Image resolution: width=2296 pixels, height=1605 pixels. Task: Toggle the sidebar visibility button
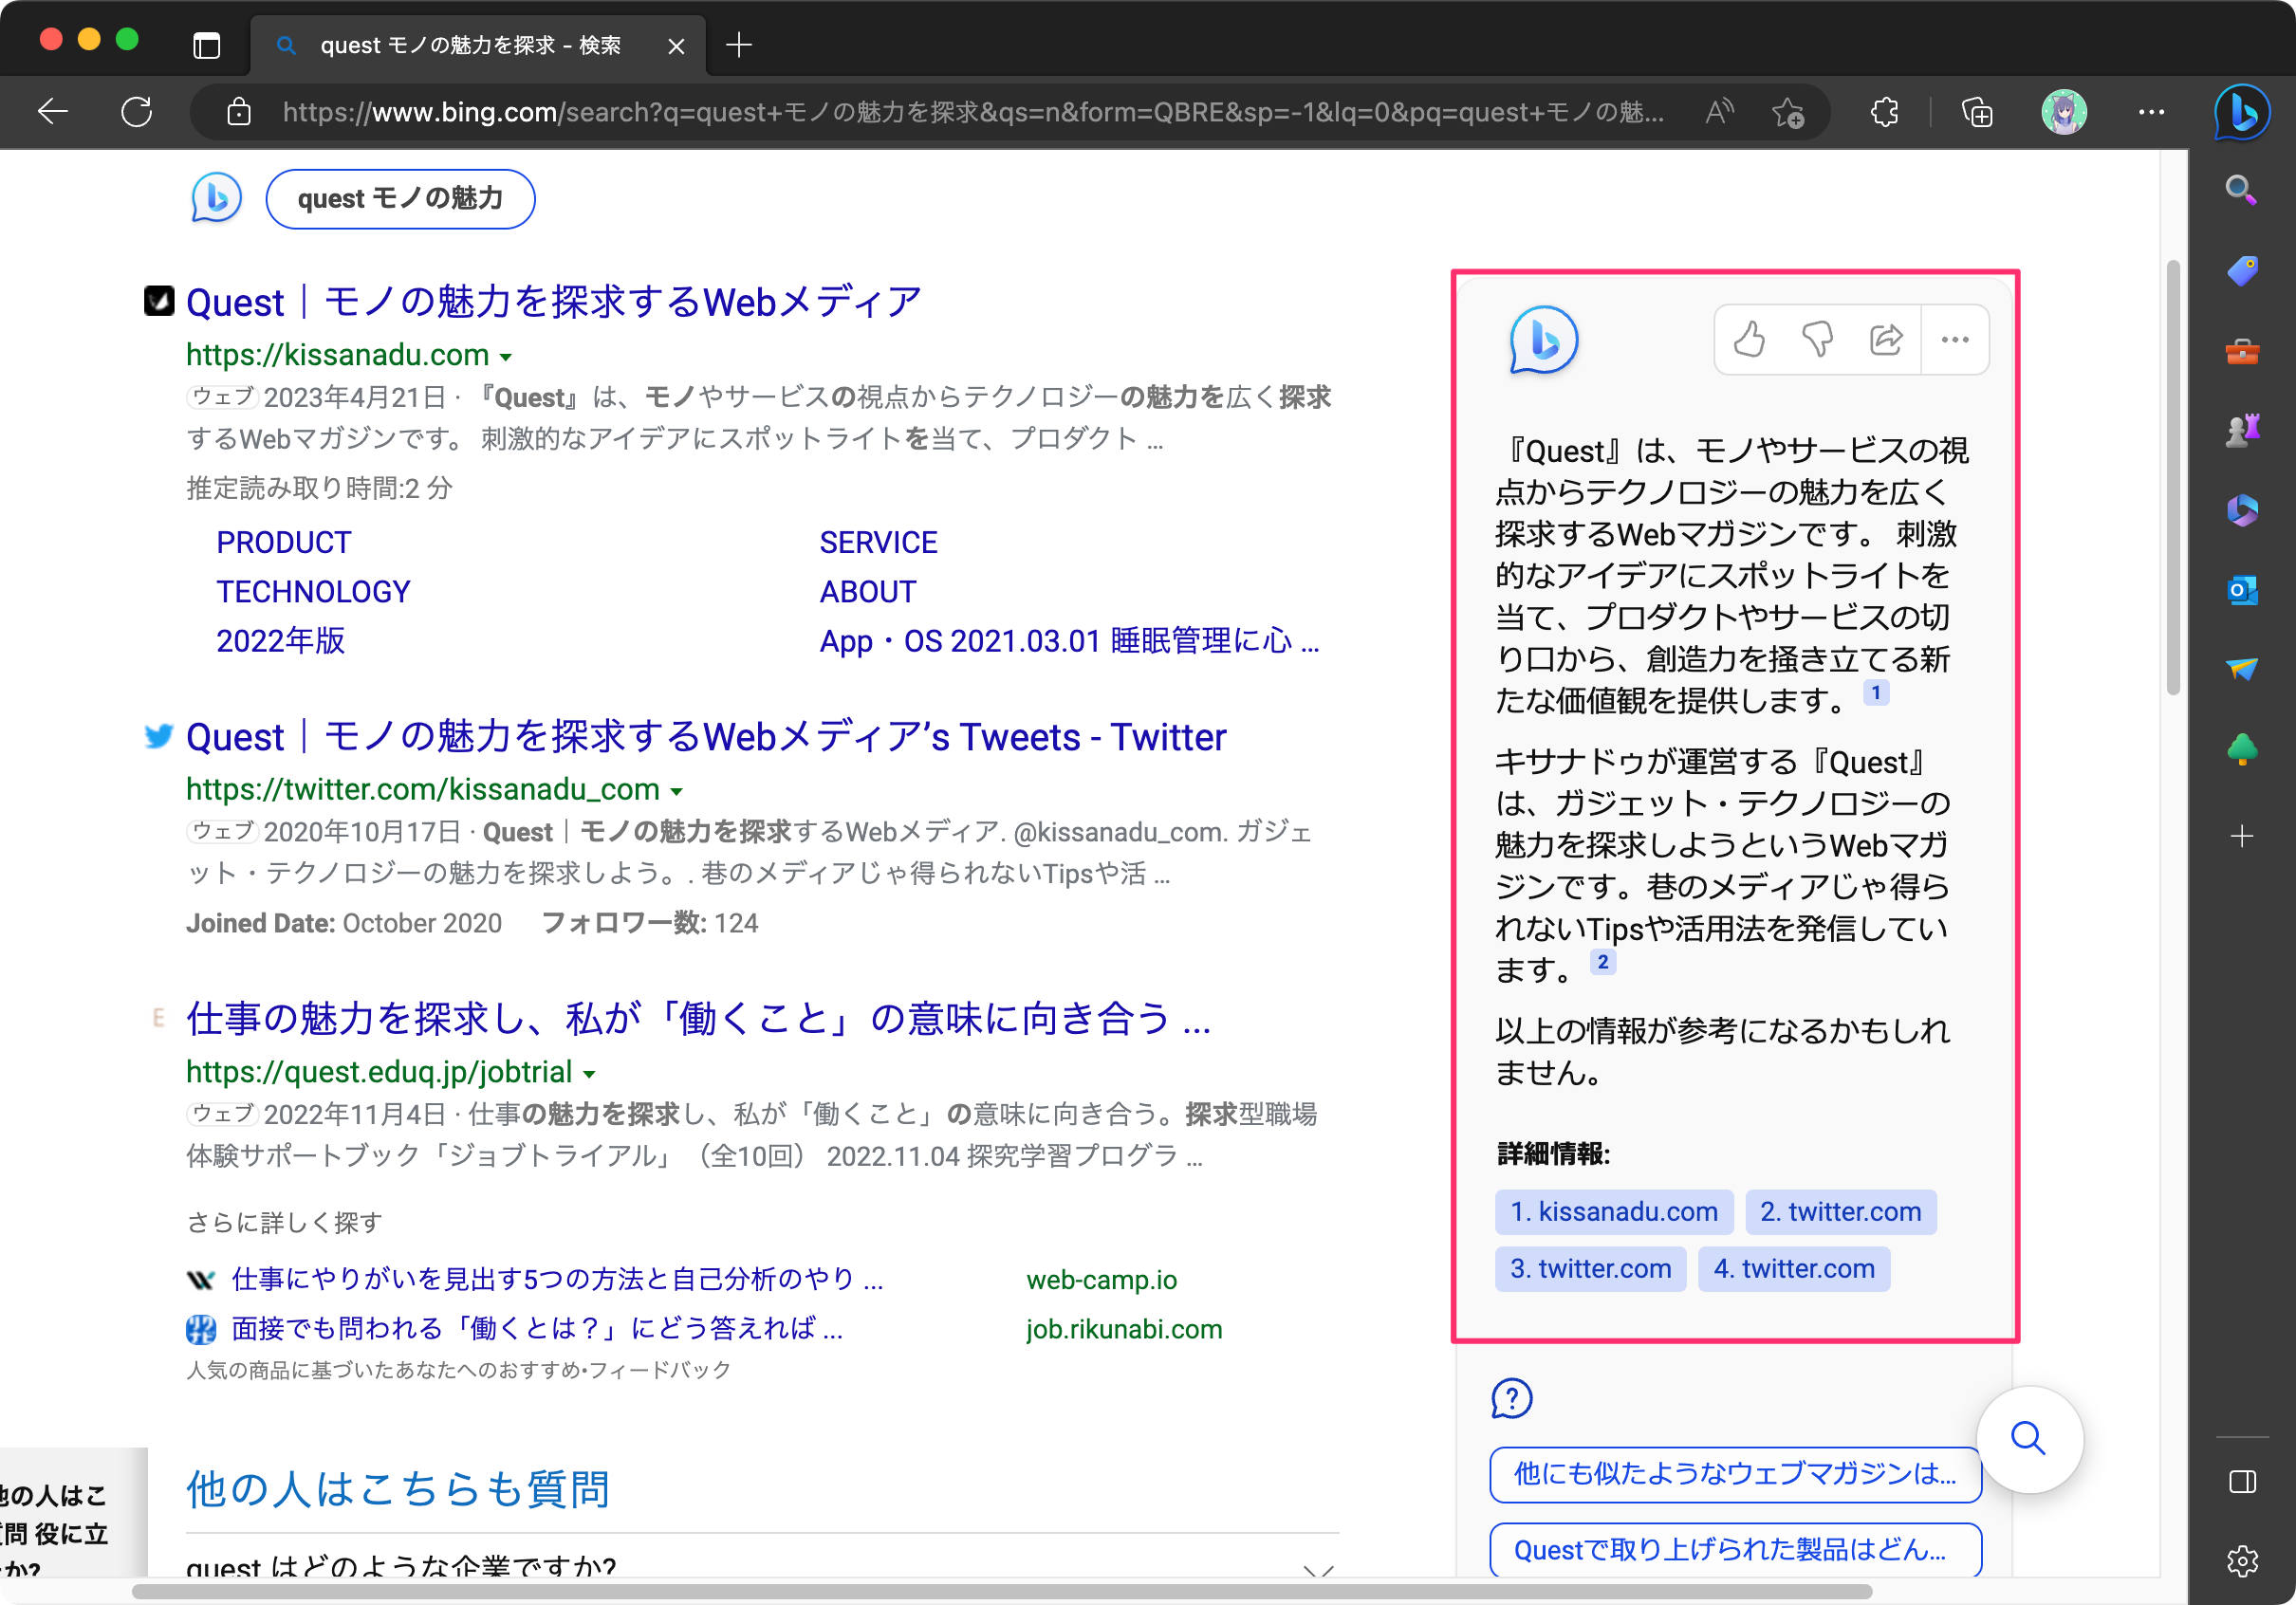coord(2241,1481)
